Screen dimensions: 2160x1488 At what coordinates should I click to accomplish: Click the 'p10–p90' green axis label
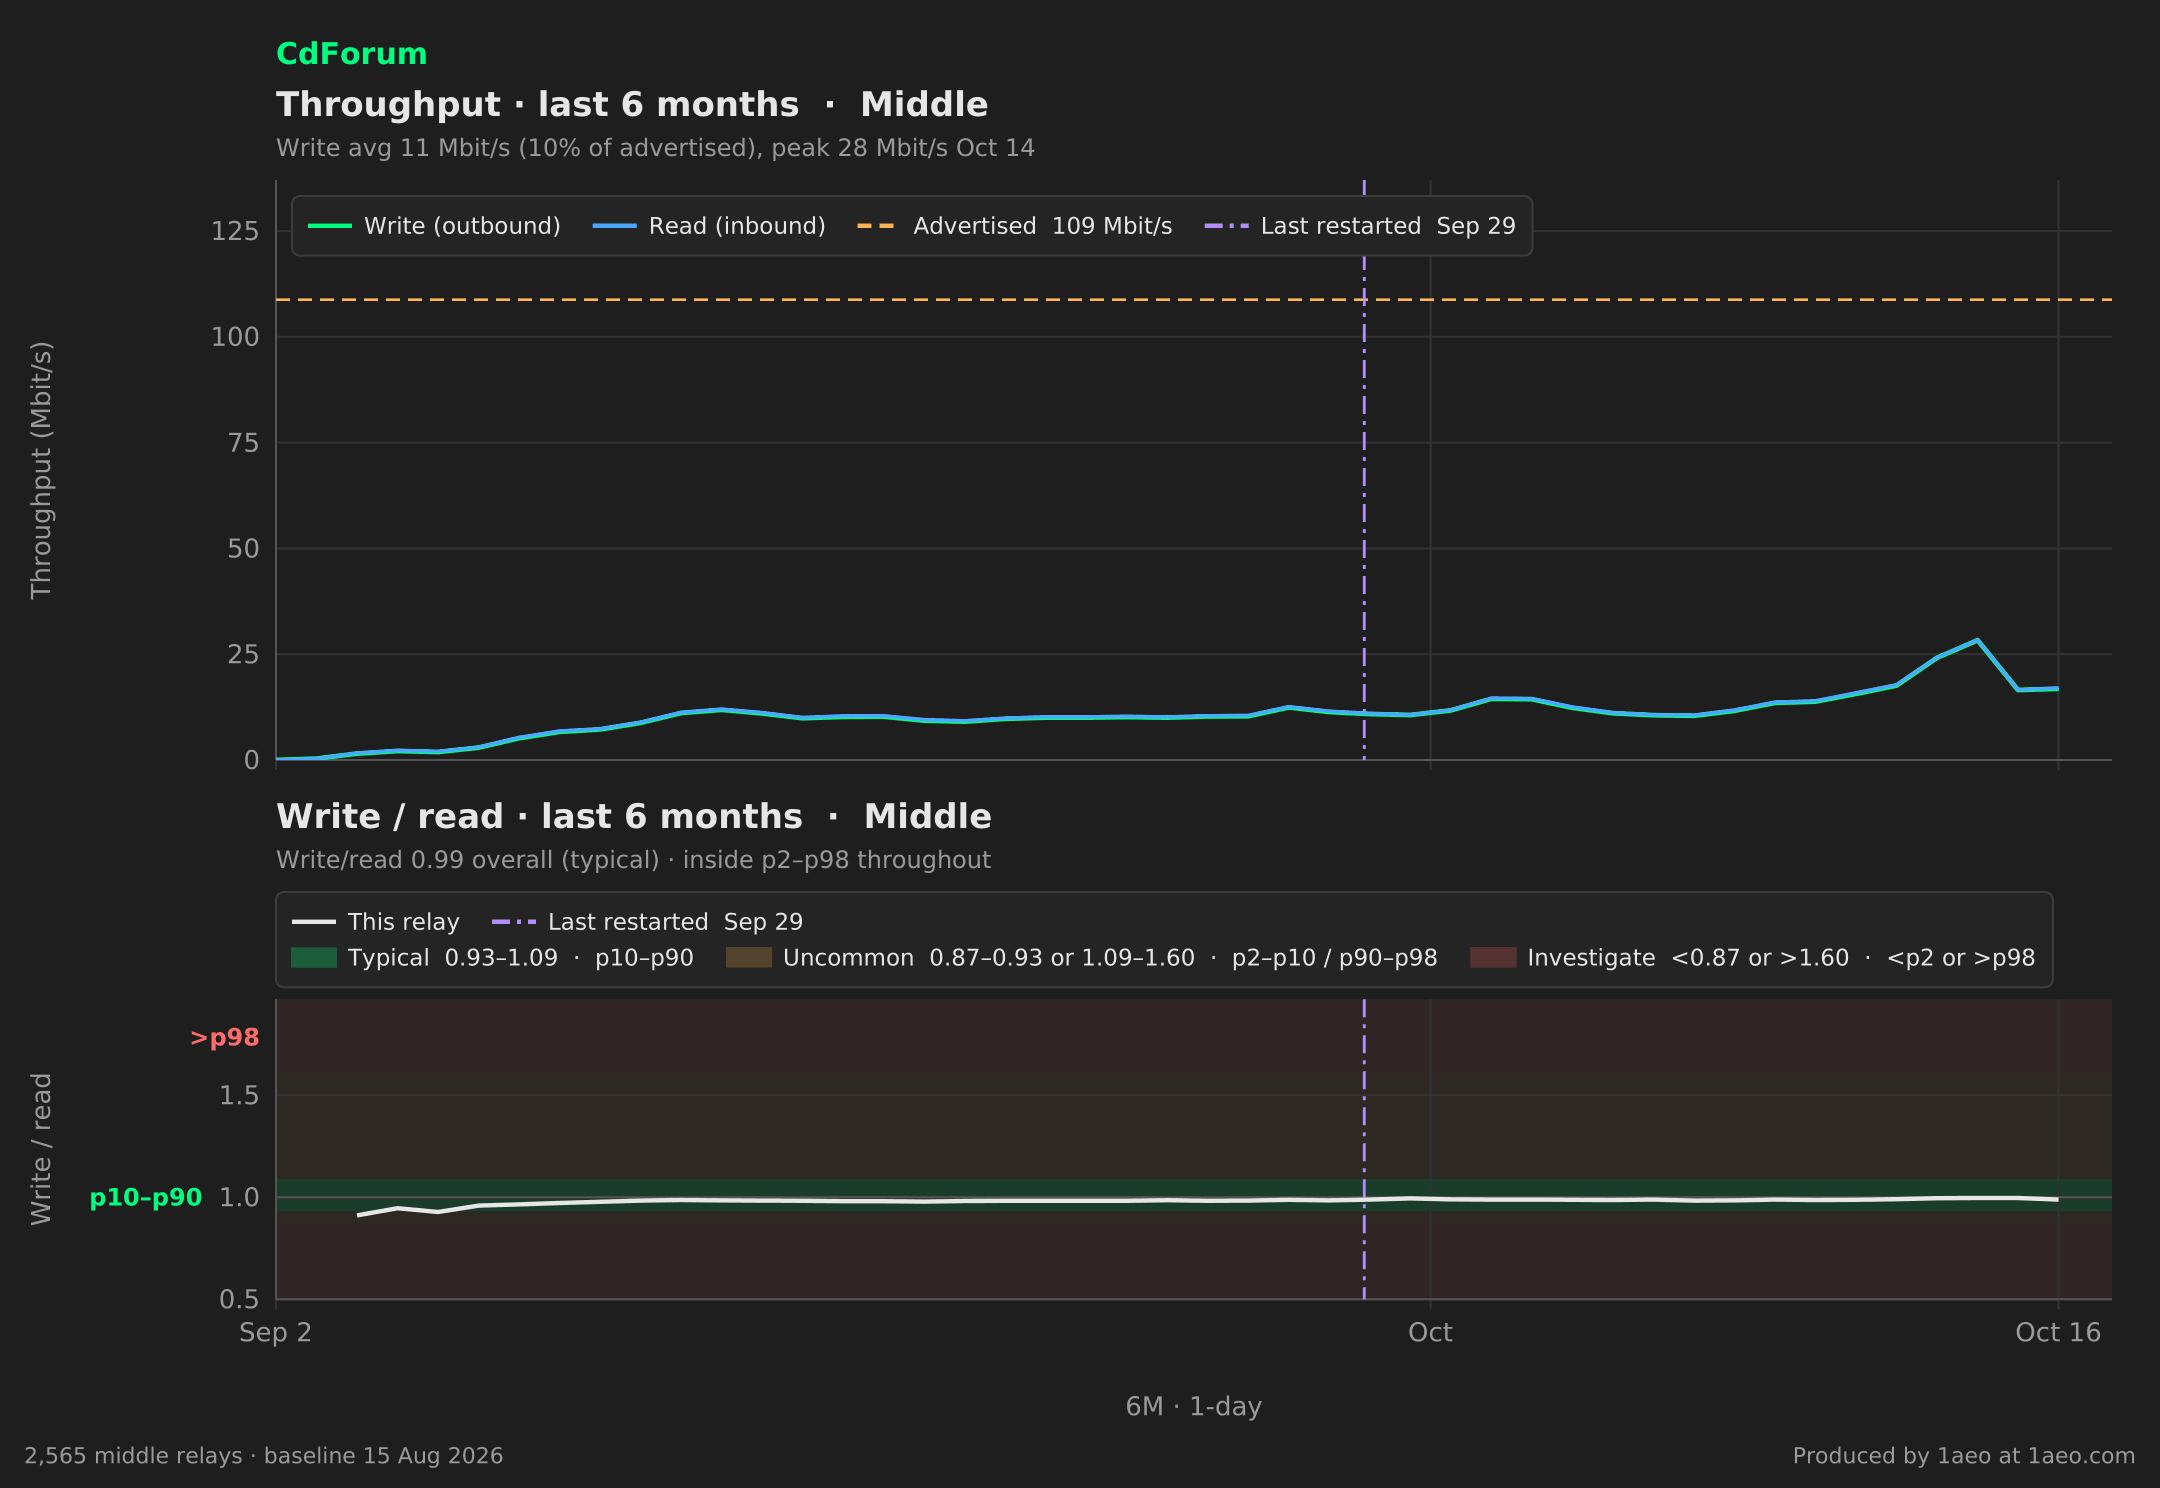146,1198
